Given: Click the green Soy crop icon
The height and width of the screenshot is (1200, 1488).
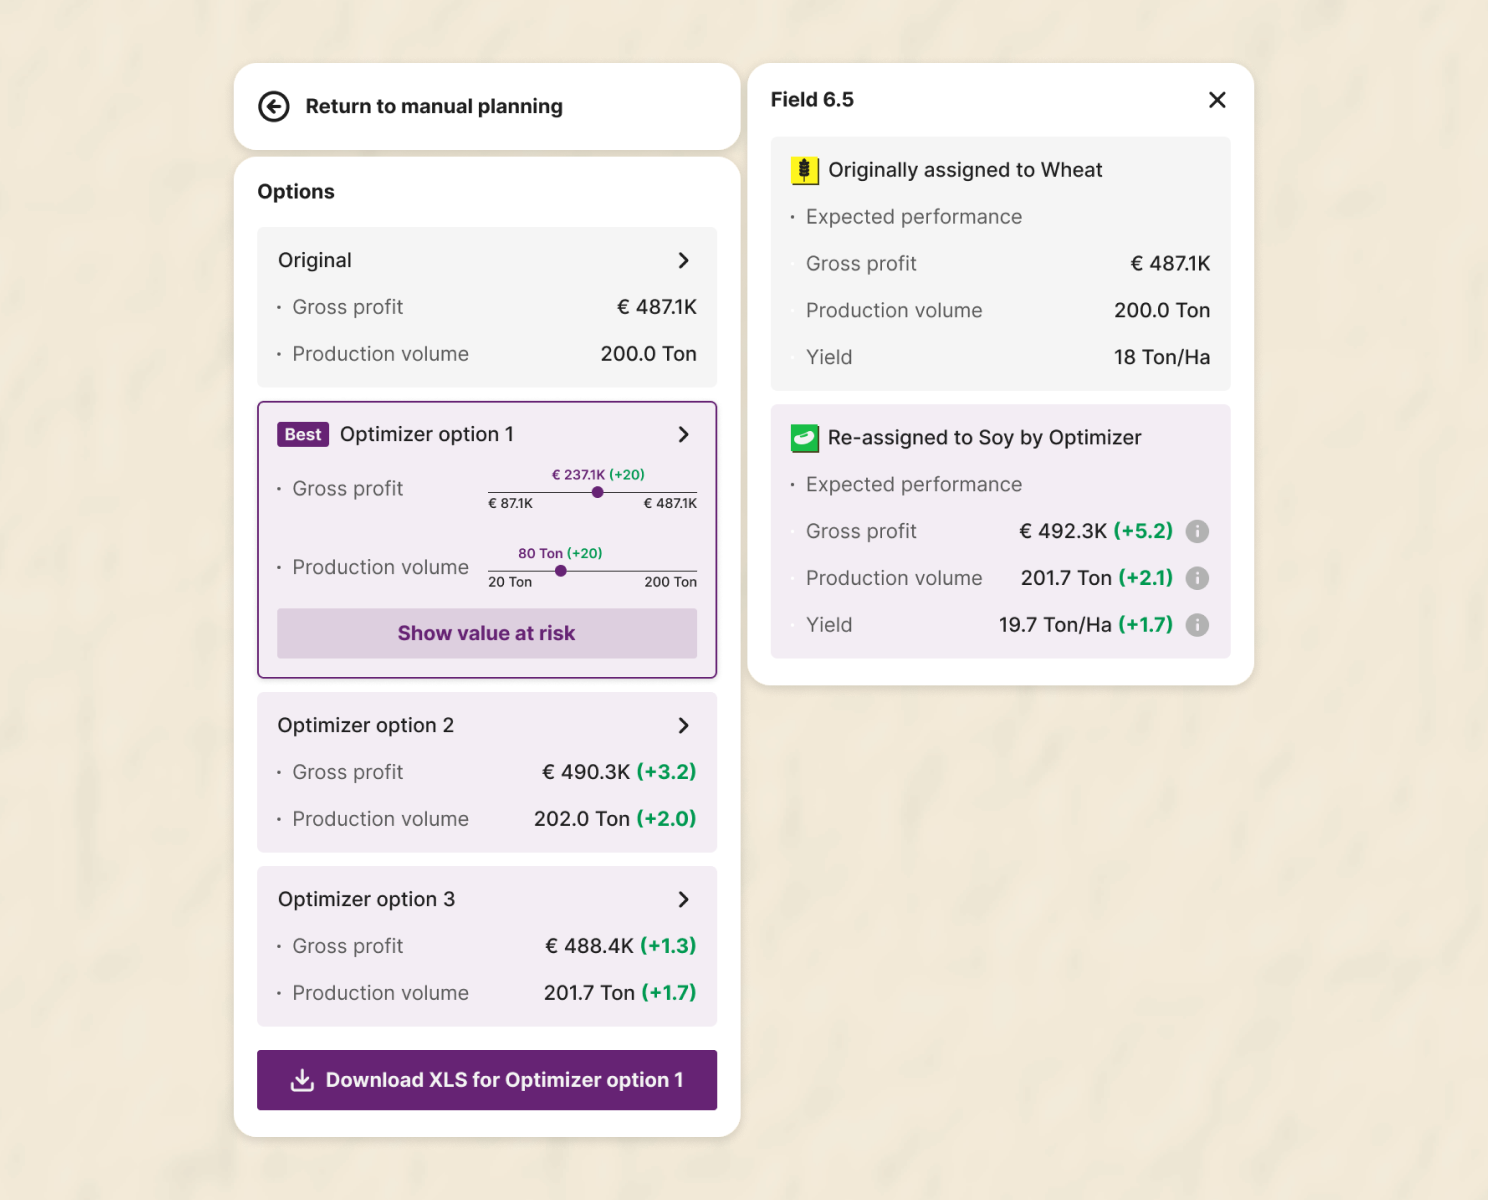Looking at the screenshot, I should tap(805, 438).
